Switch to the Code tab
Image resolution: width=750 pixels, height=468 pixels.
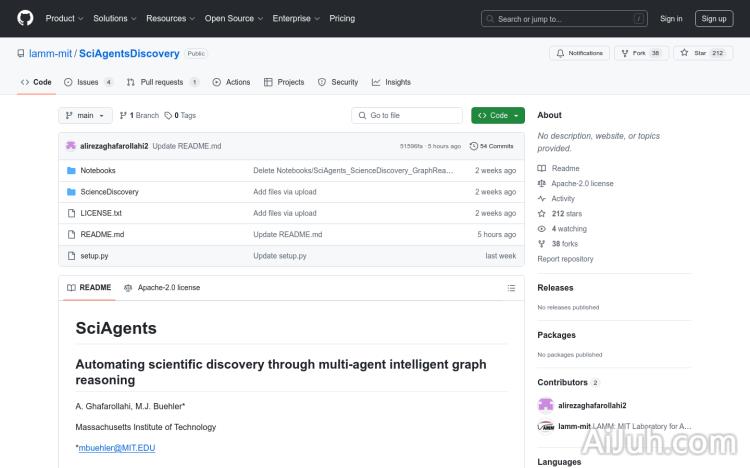(x=36, y=82)
